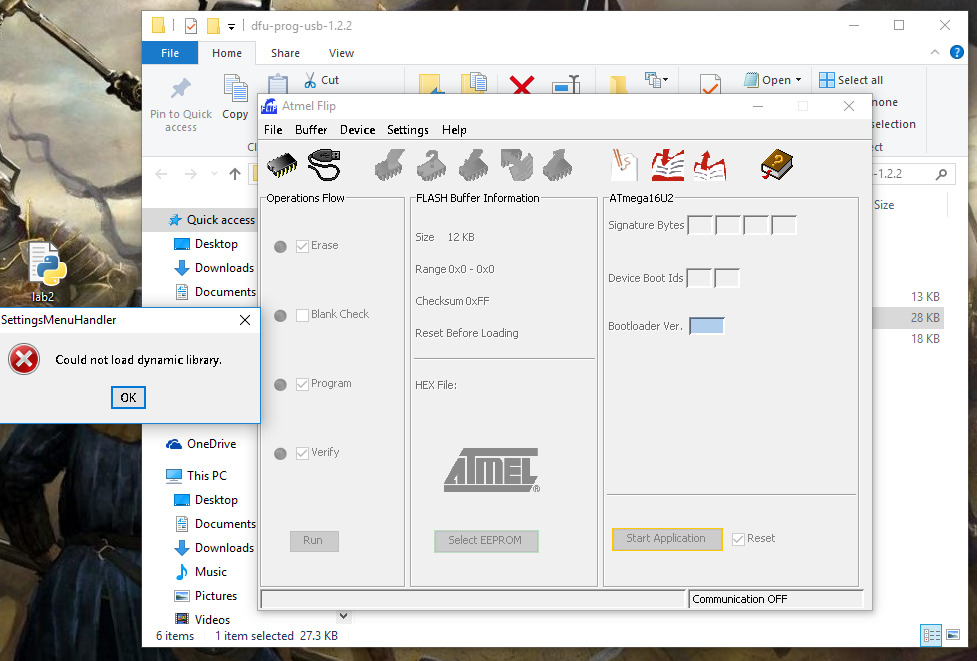Click the Program Target Device toolbar icon
The image size is (977, 661).
tap(474, 165)
